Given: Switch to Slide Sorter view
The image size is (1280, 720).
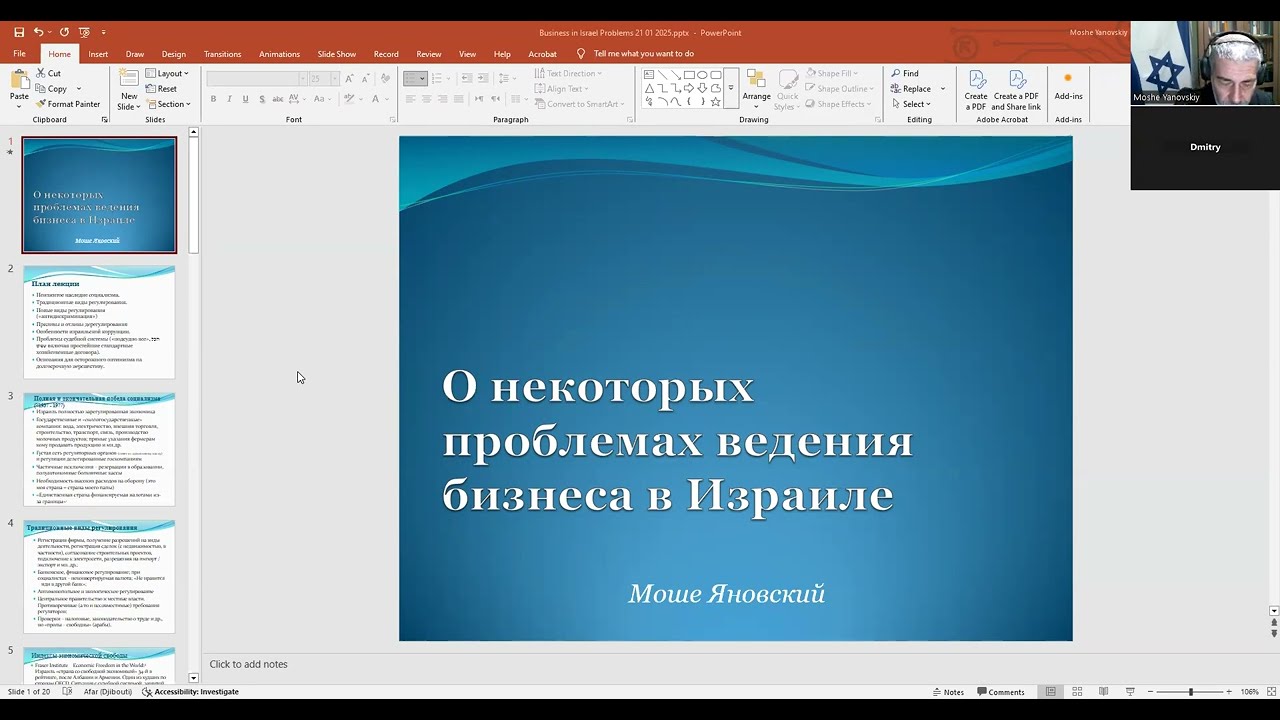Looking at the screenshot, I should pyautogui.click(x=1077, y=692).
